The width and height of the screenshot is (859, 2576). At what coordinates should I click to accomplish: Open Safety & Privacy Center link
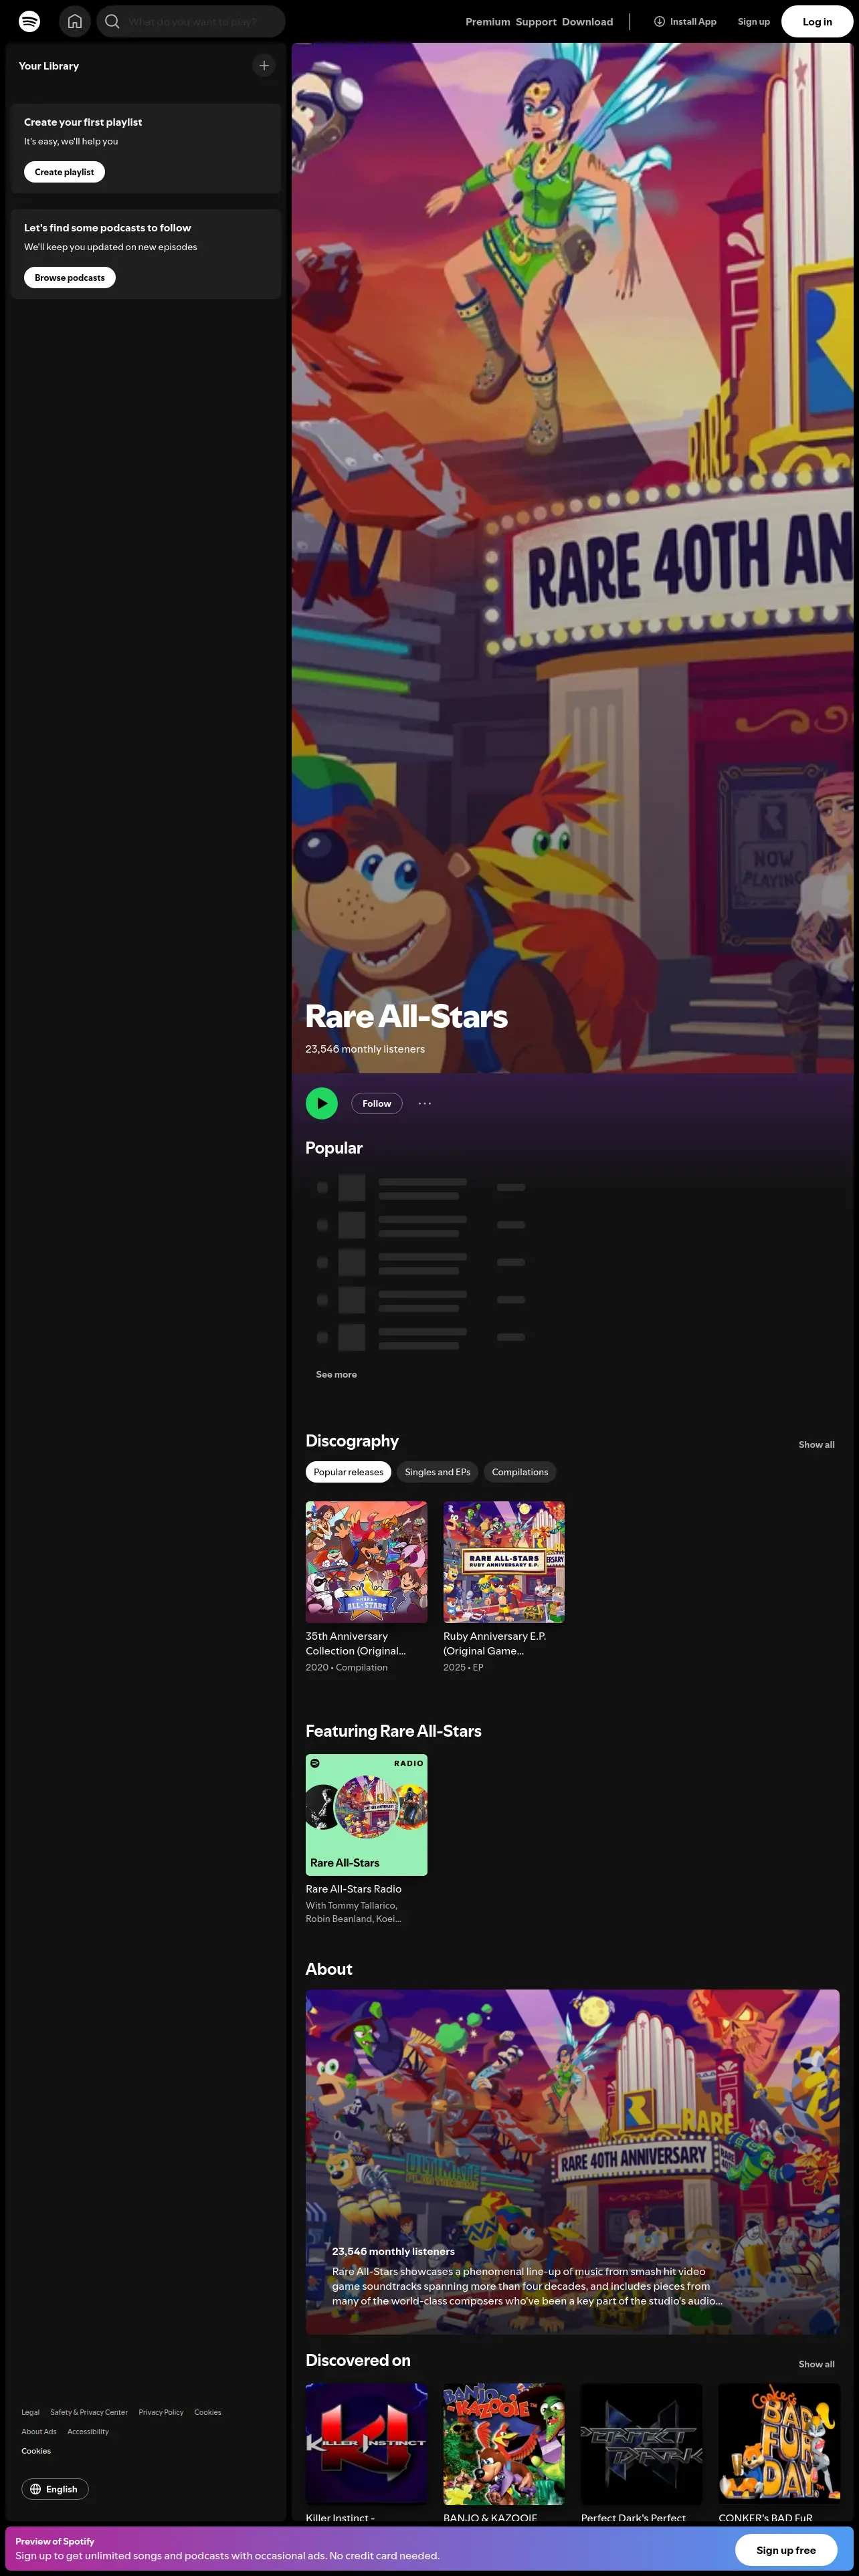pyautogui.click(x=89, y=2412)
